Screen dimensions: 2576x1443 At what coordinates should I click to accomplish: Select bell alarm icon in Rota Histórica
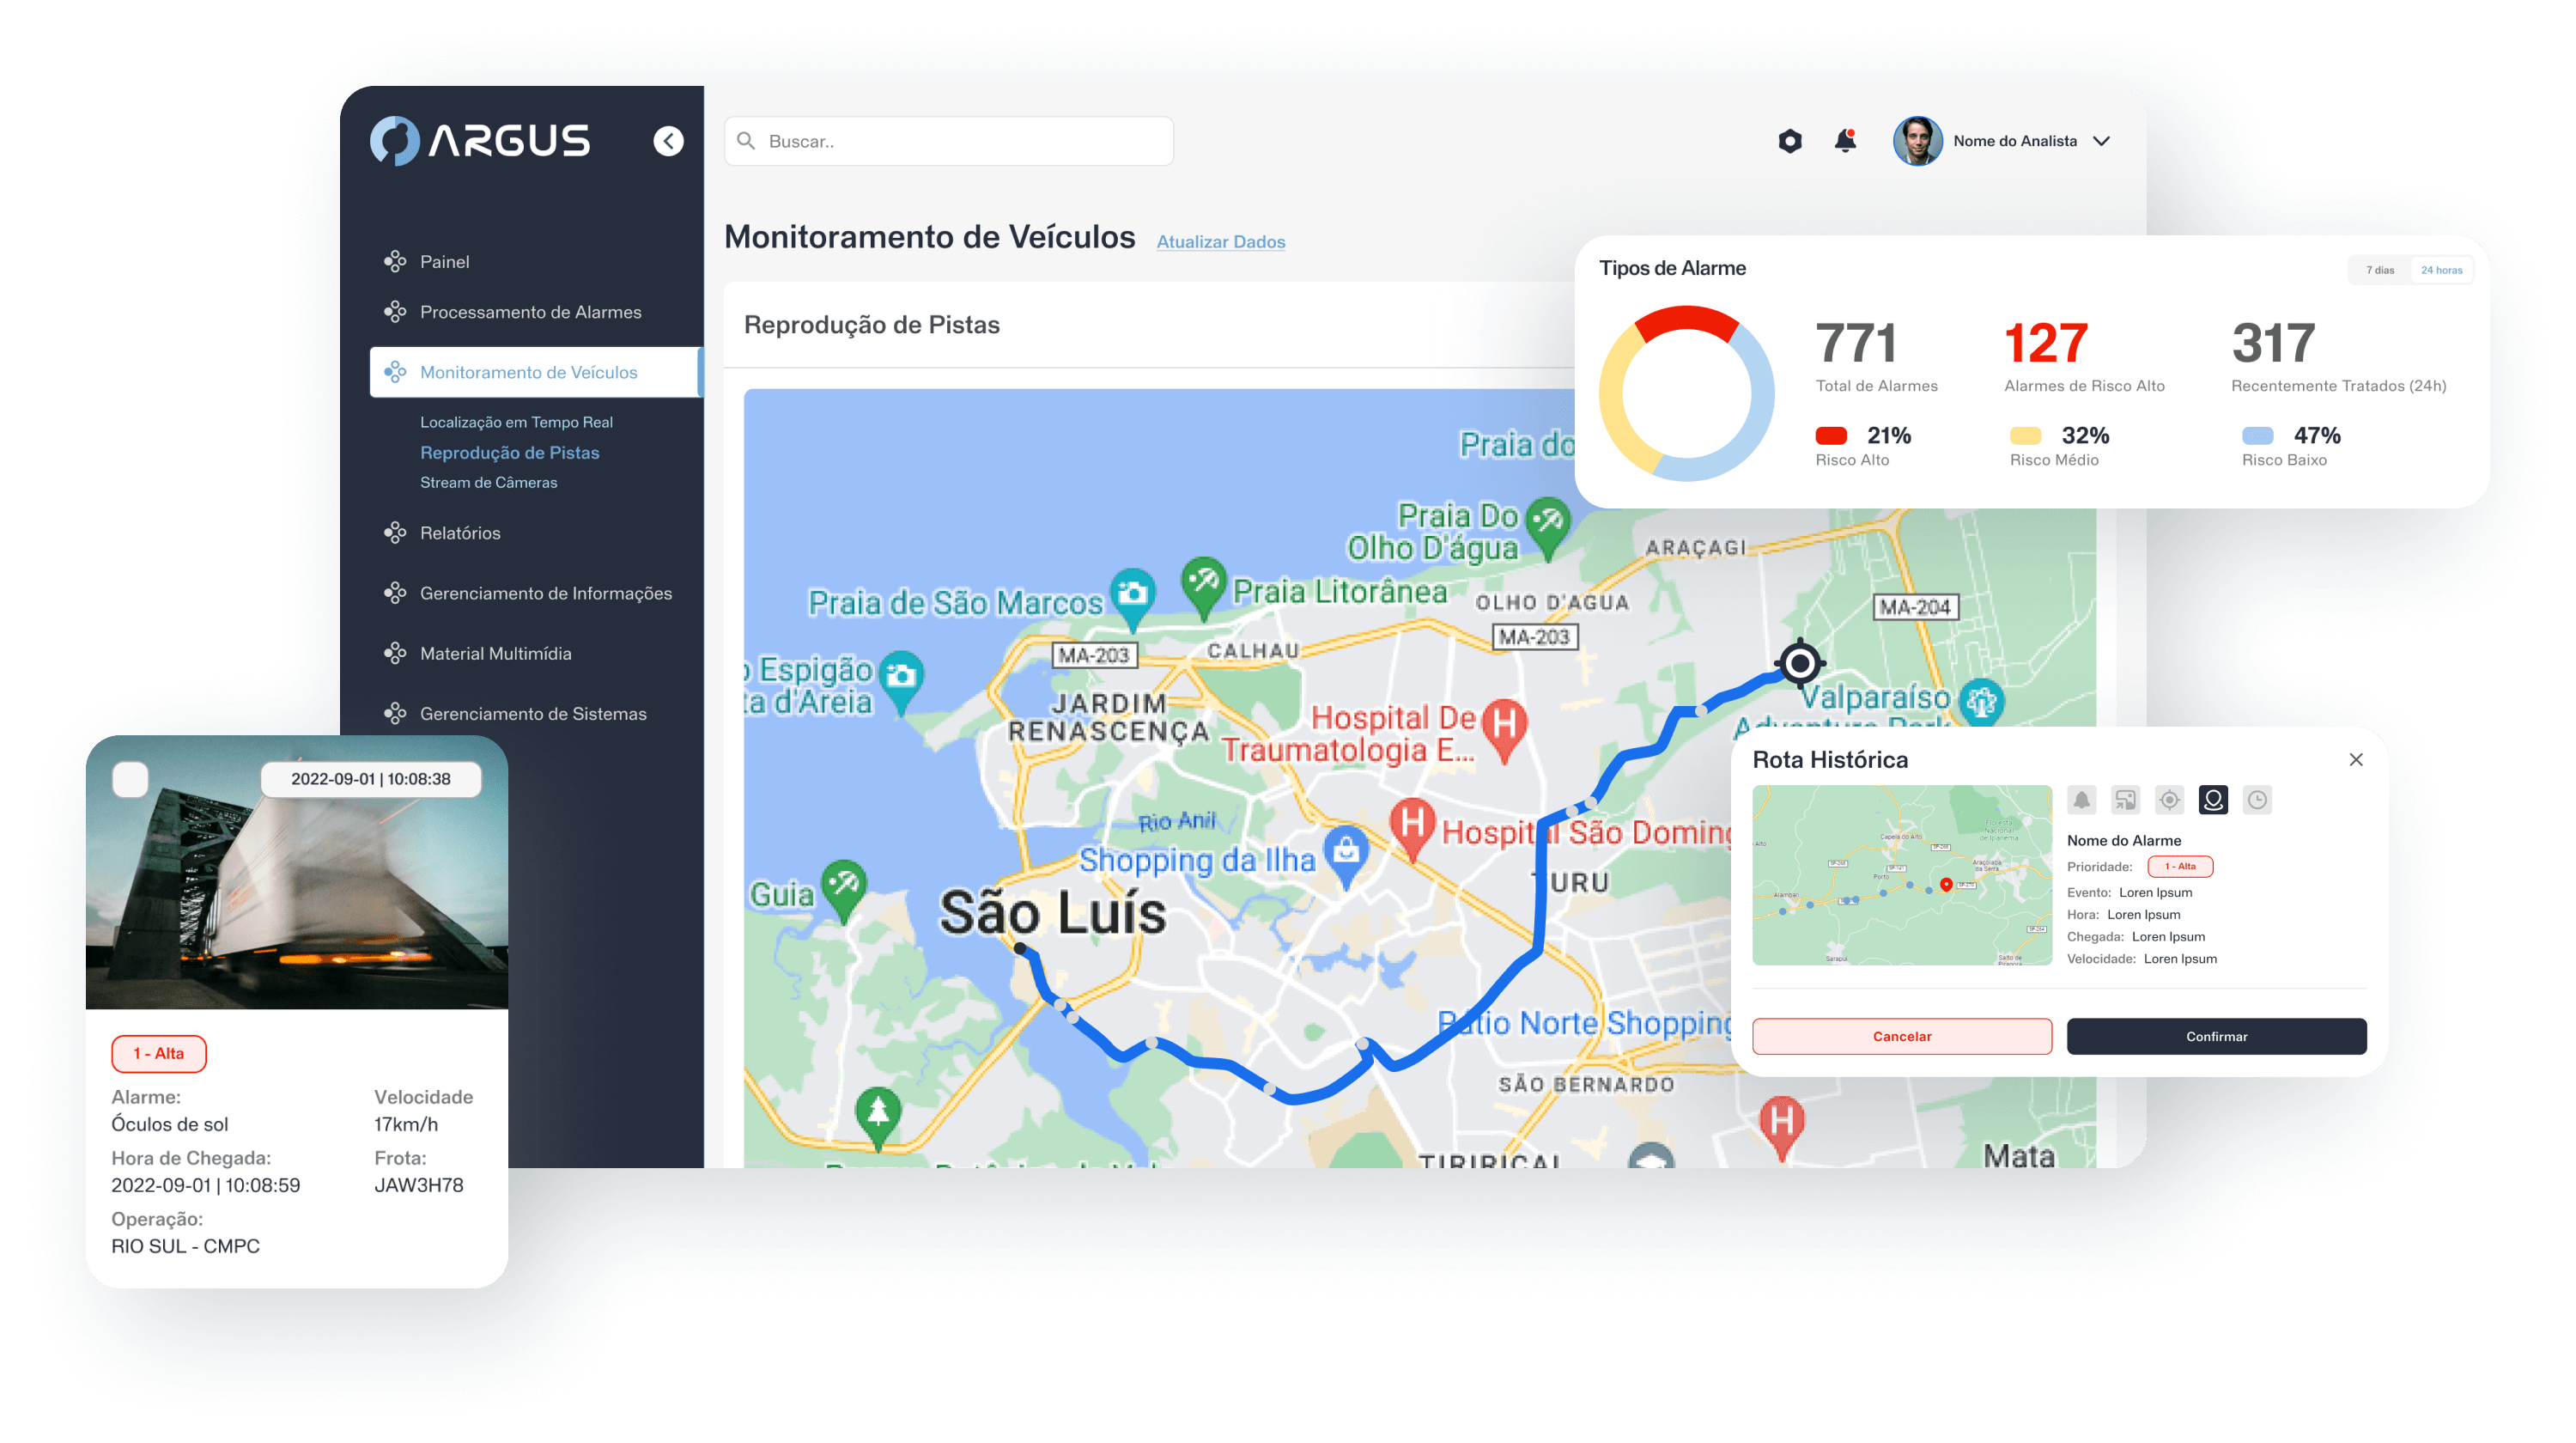click(x=2081, y=800)
